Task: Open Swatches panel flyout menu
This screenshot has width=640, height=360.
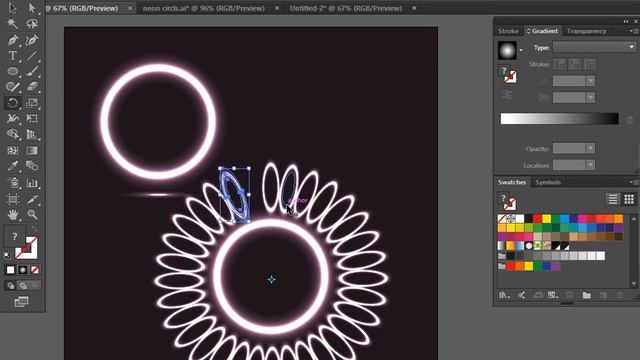Action: tap(633, 182)
